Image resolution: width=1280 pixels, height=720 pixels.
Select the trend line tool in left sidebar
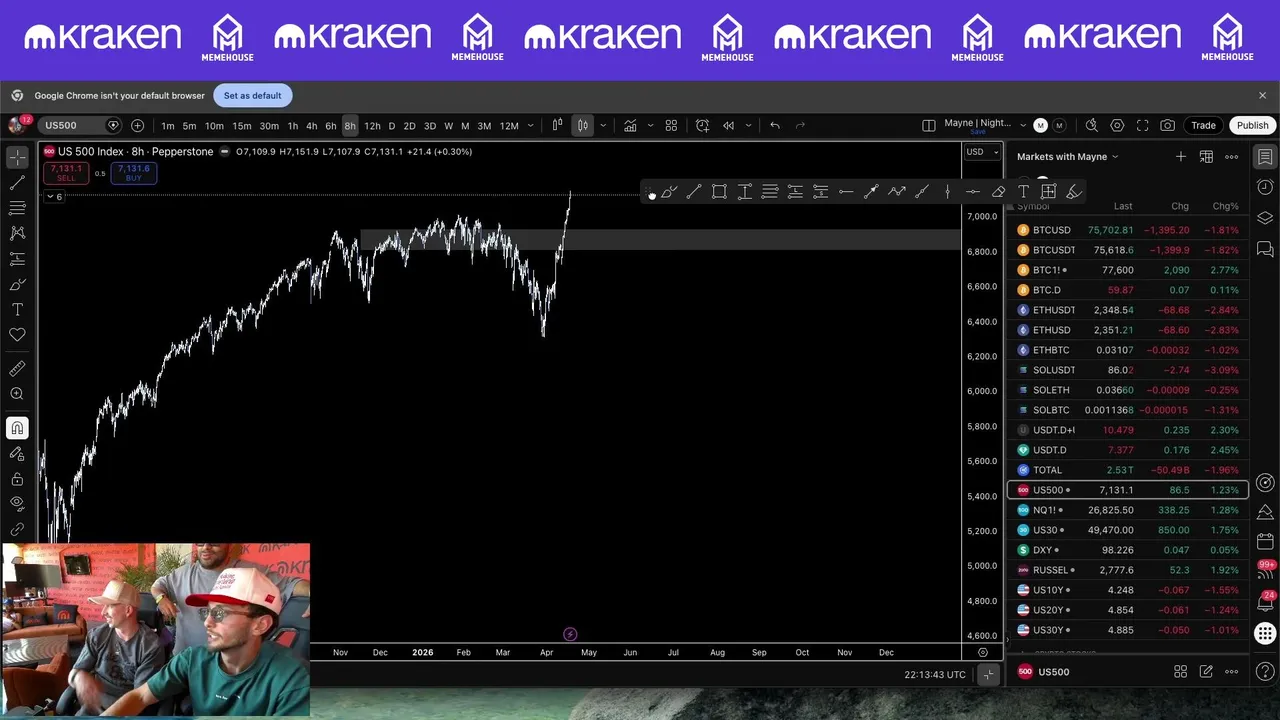(17, 183)
